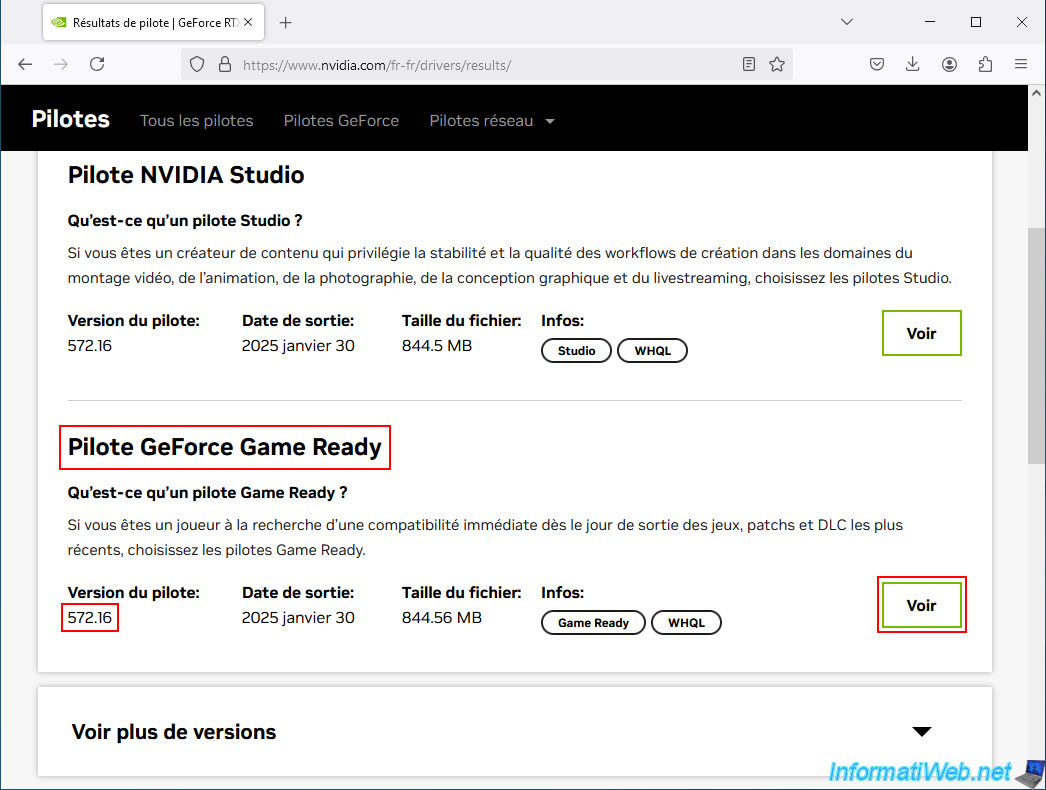The image size is (1046, 790).
Task: Click the Game Ready info badge
Action: 593,623
